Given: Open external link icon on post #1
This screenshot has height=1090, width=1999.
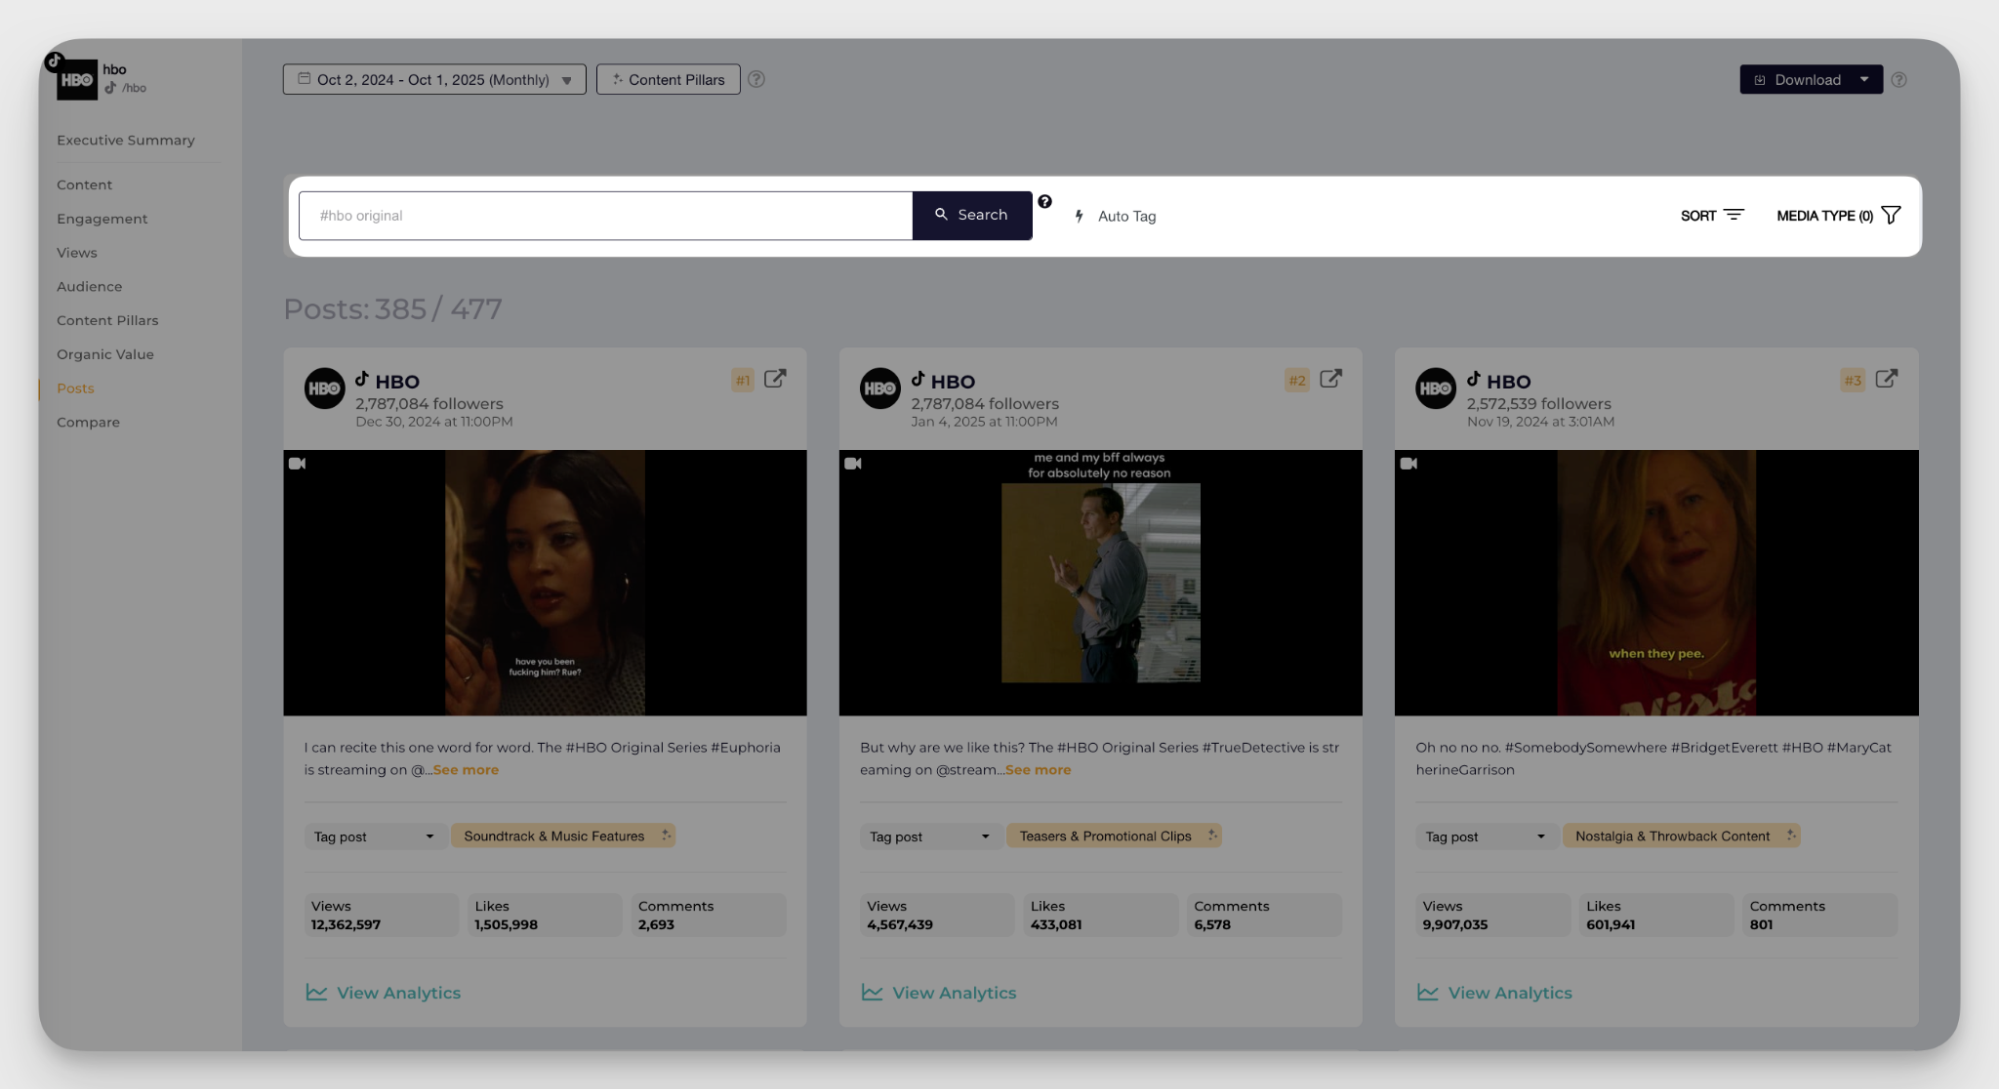Looking at the screenshot, I should [775, 379].
